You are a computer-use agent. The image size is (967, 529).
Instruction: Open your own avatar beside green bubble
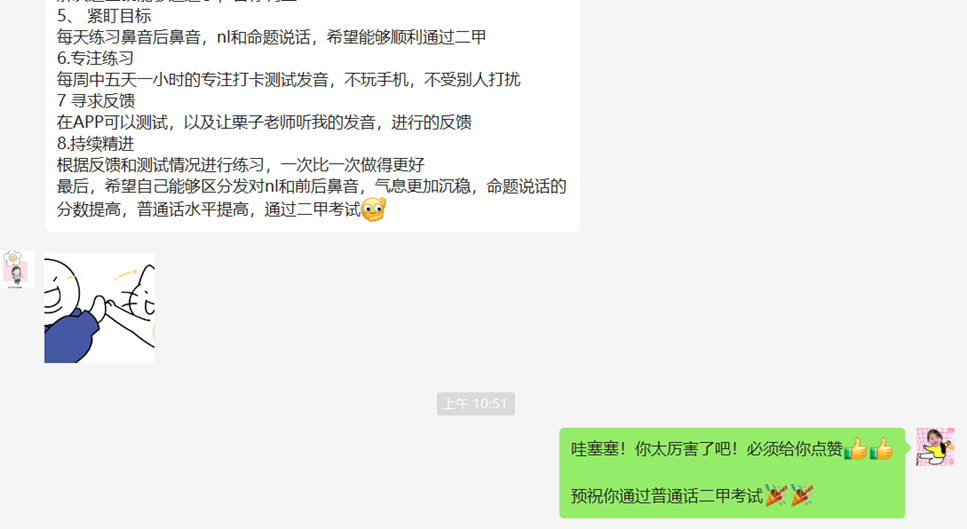pos(936,447)
